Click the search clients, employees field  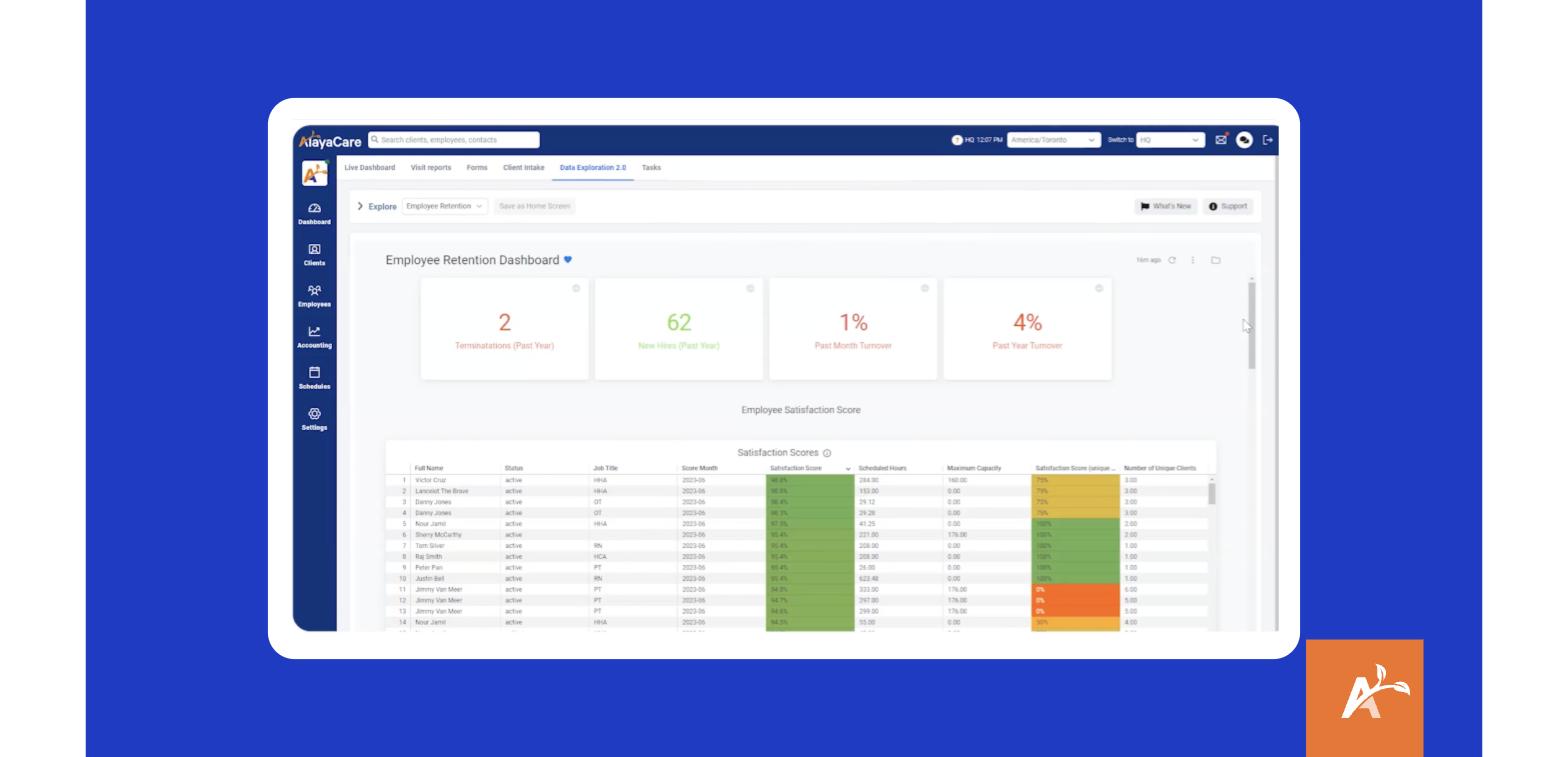point(454,140)
